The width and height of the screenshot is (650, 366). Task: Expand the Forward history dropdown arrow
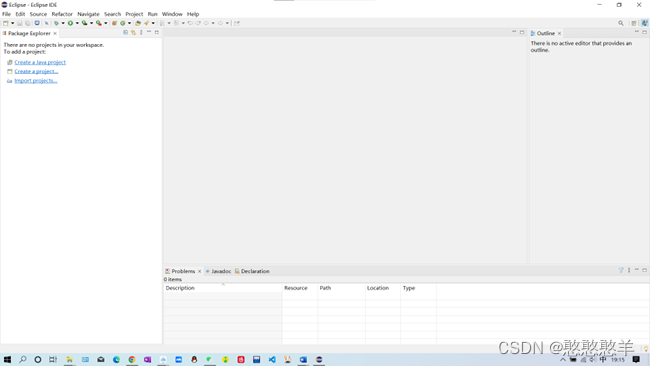pyautogui.click(x=227, y=23)
